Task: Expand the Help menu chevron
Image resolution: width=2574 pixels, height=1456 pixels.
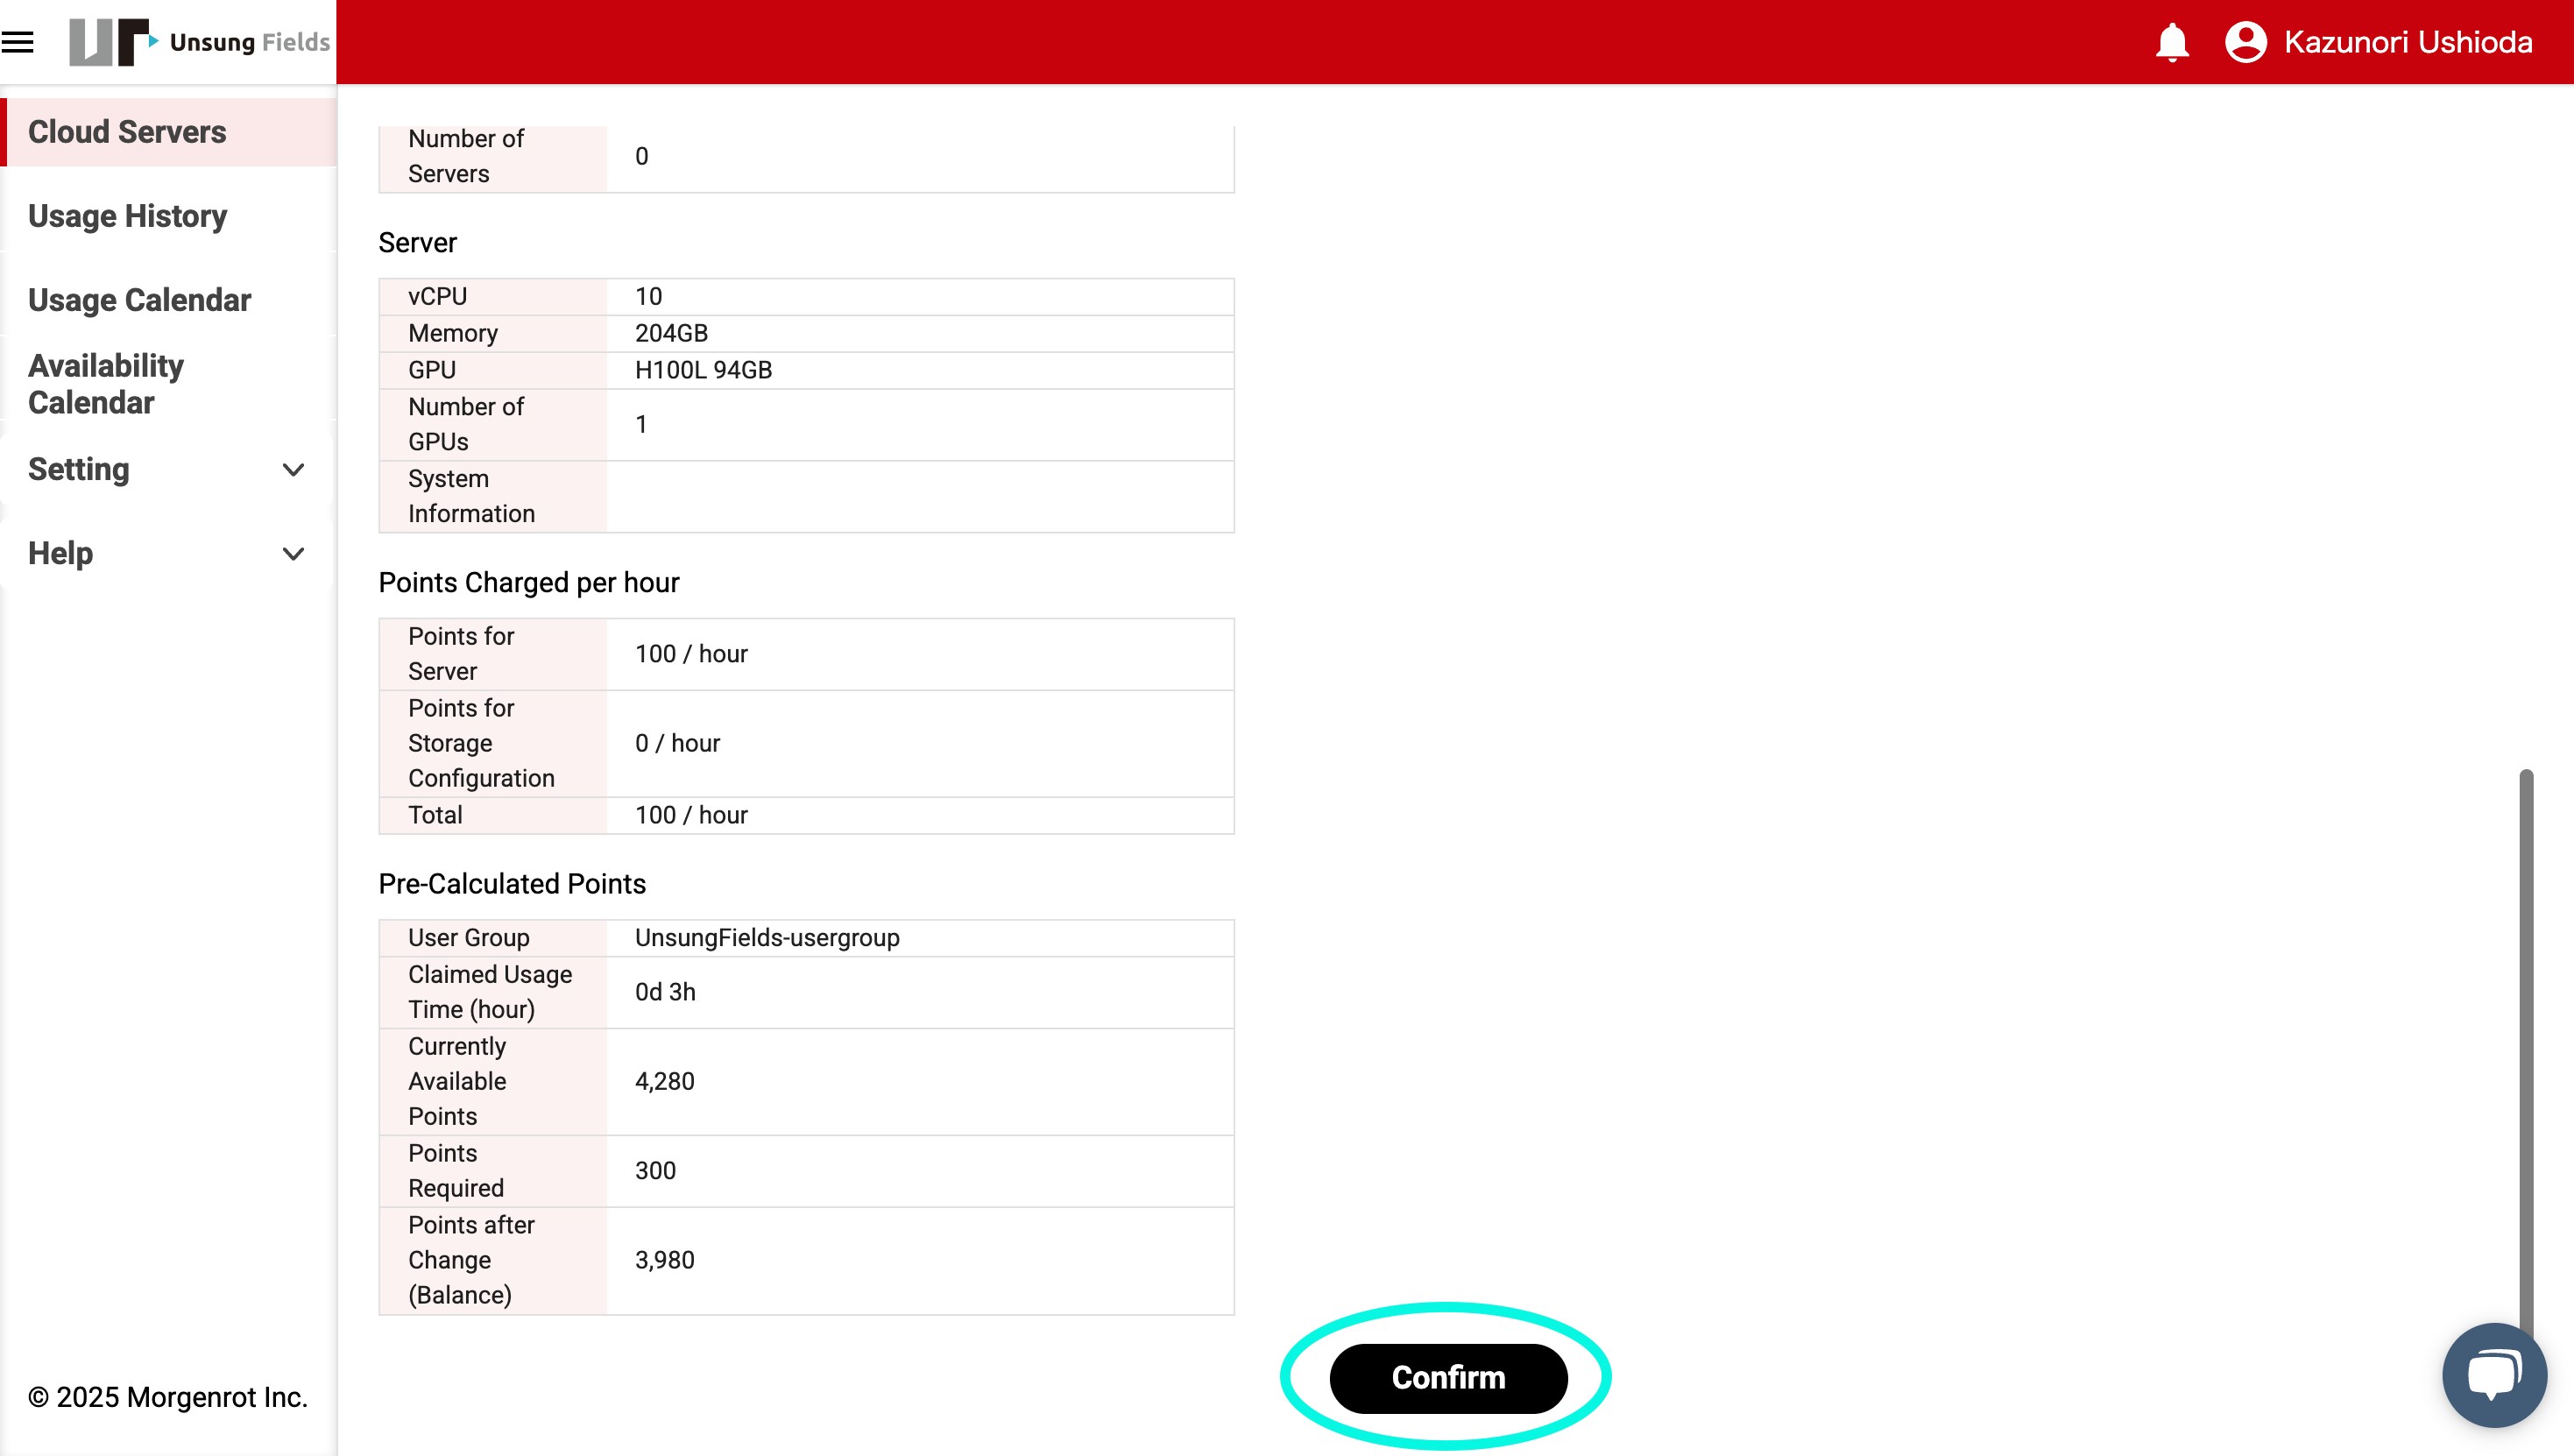Action: coord(293,554)
